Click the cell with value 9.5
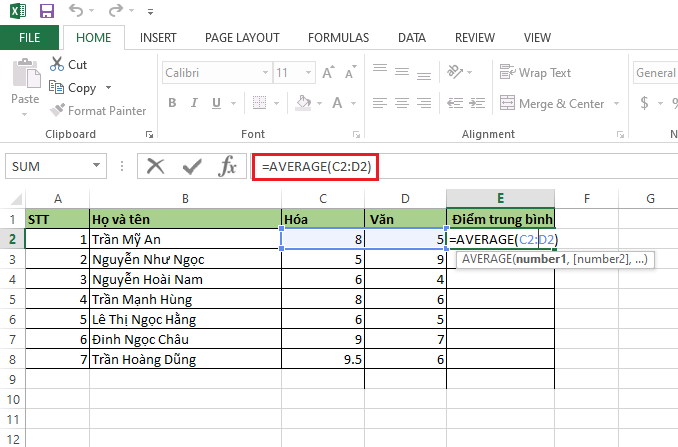This screenshot has width=678, height=447. pos(323,359)
